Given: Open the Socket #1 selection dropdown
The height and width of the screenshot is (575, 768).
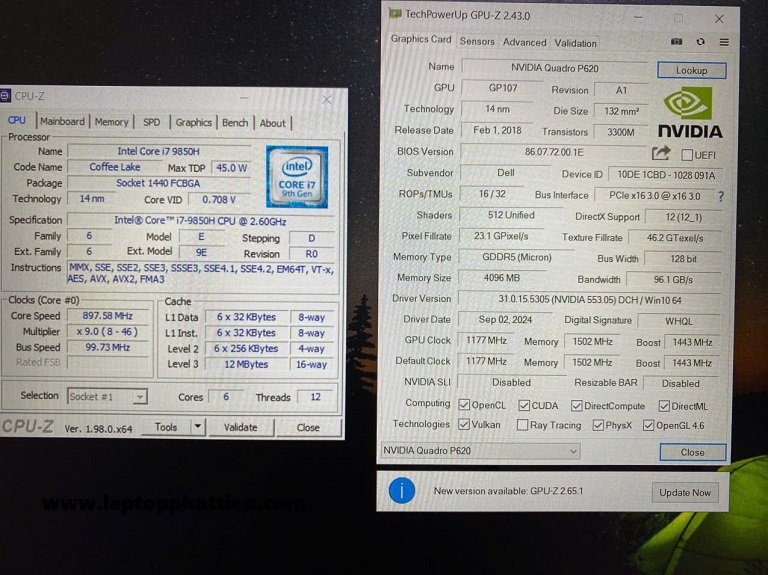Looking at the screenshot, I should coord(107,396).
